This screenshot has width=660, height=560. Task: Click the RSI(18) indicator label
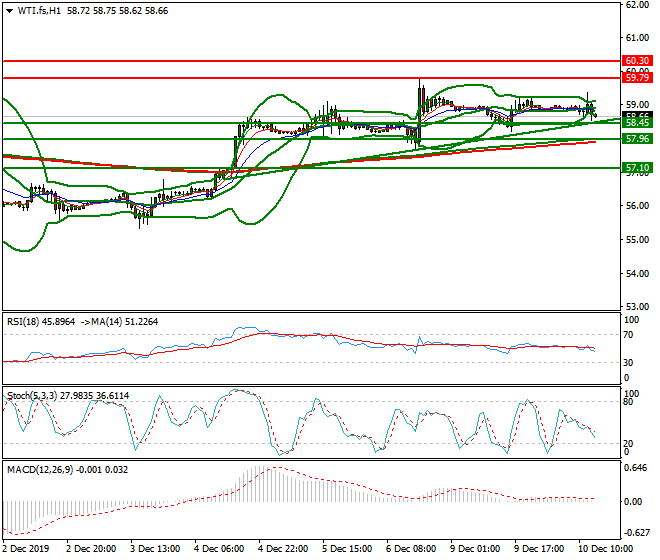click(27, 321)
